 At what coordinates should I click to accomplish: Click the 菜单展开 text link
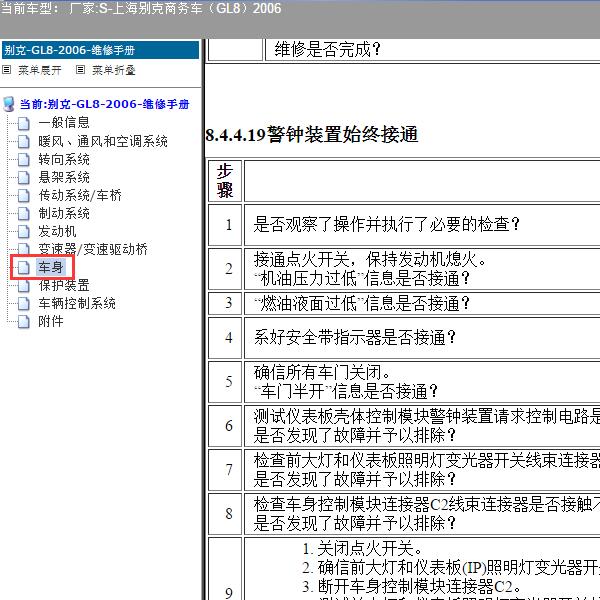pyautogui.click(x=40, y=70)
